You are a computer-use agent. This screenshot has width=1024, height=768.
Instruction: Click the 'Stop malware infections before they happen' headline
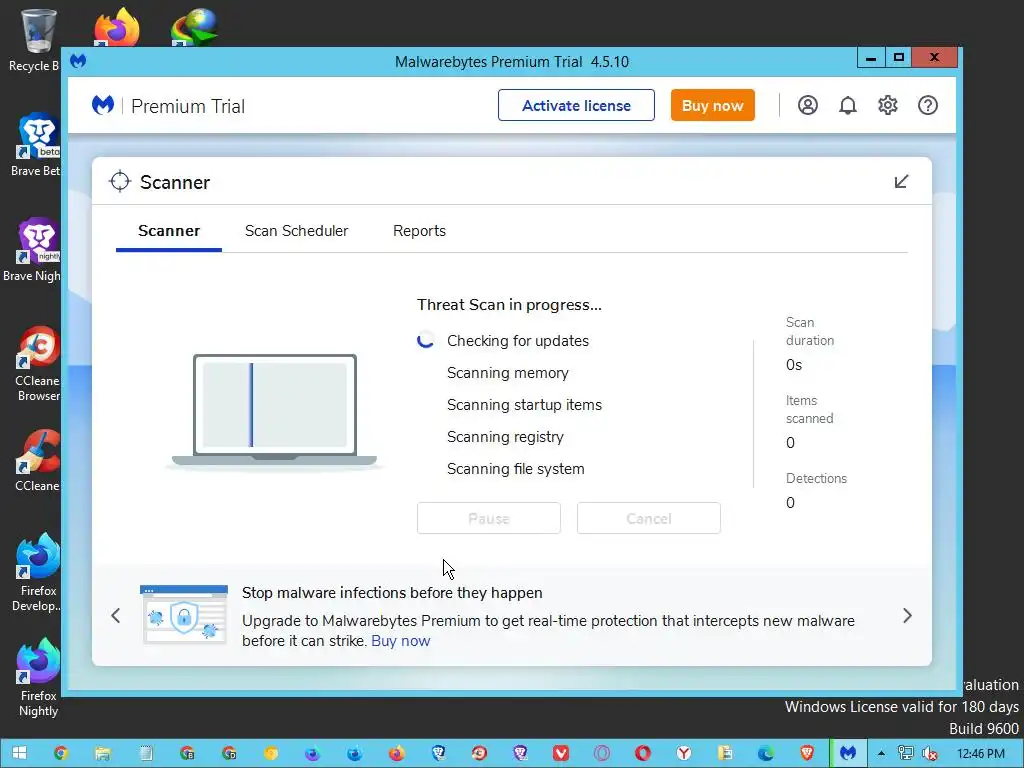[392, 593]
